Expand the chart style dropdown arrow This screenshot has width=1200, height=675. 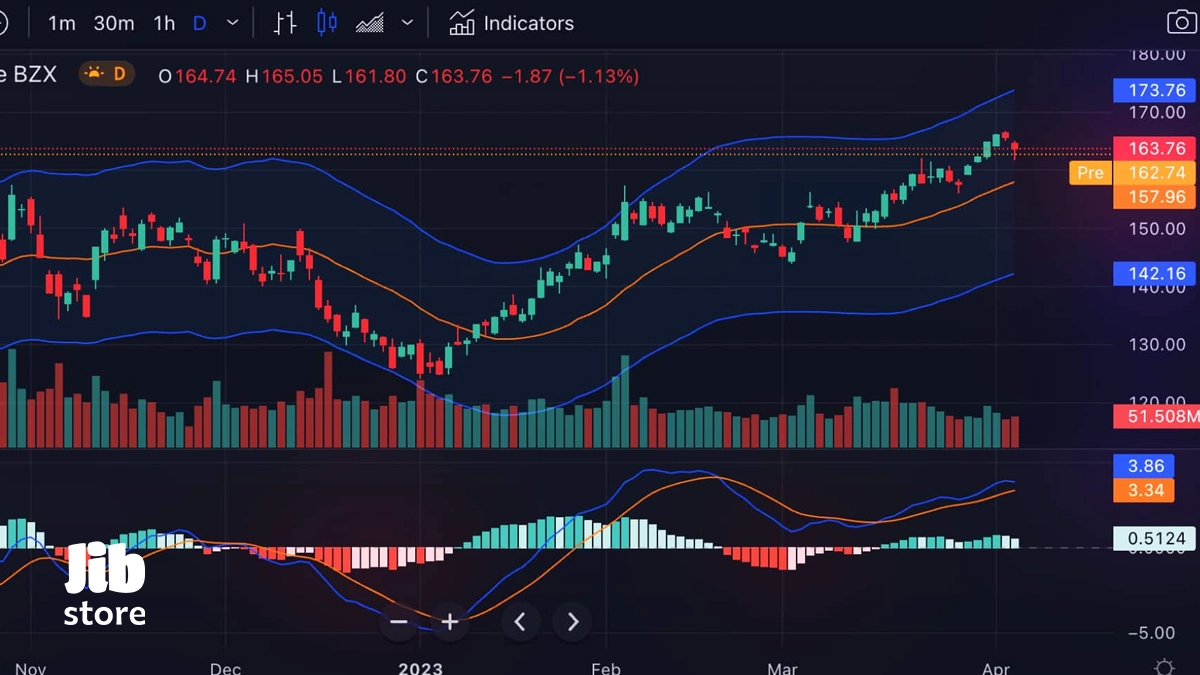click(407, 23)
